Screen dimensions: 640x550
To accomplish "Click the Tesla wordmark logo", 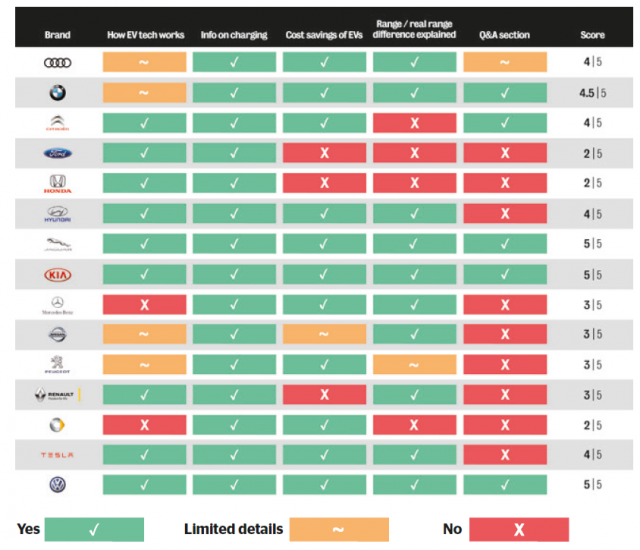I will click(x=57, y=455).
